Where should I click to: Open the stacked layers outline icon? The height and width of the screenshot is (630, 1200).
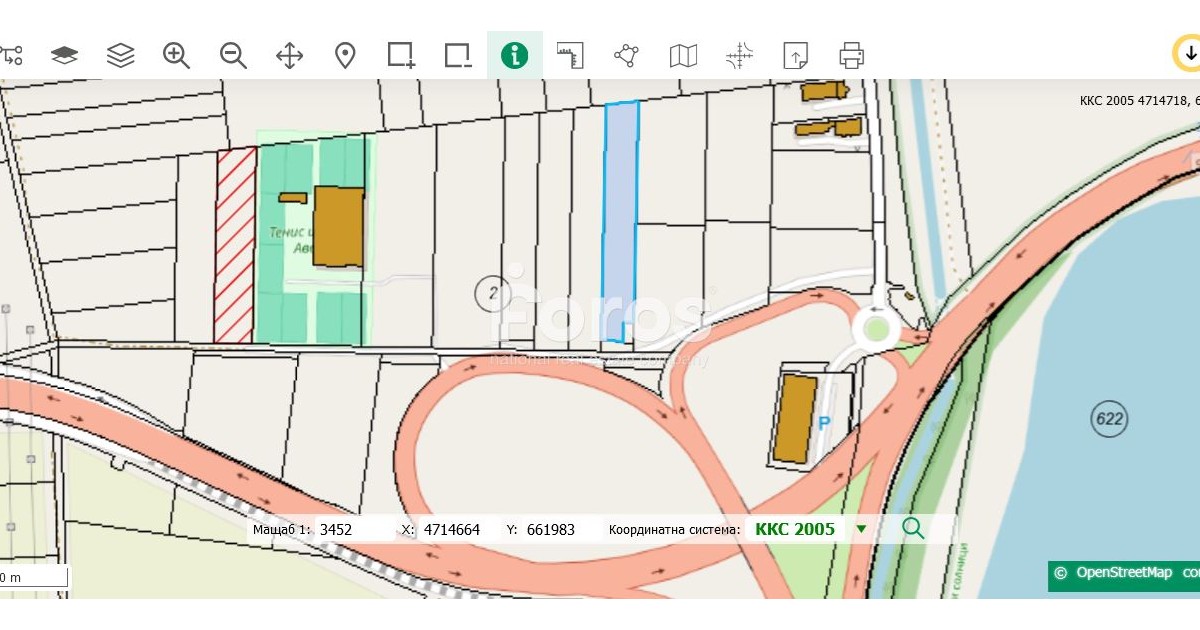tap(120, 55)
